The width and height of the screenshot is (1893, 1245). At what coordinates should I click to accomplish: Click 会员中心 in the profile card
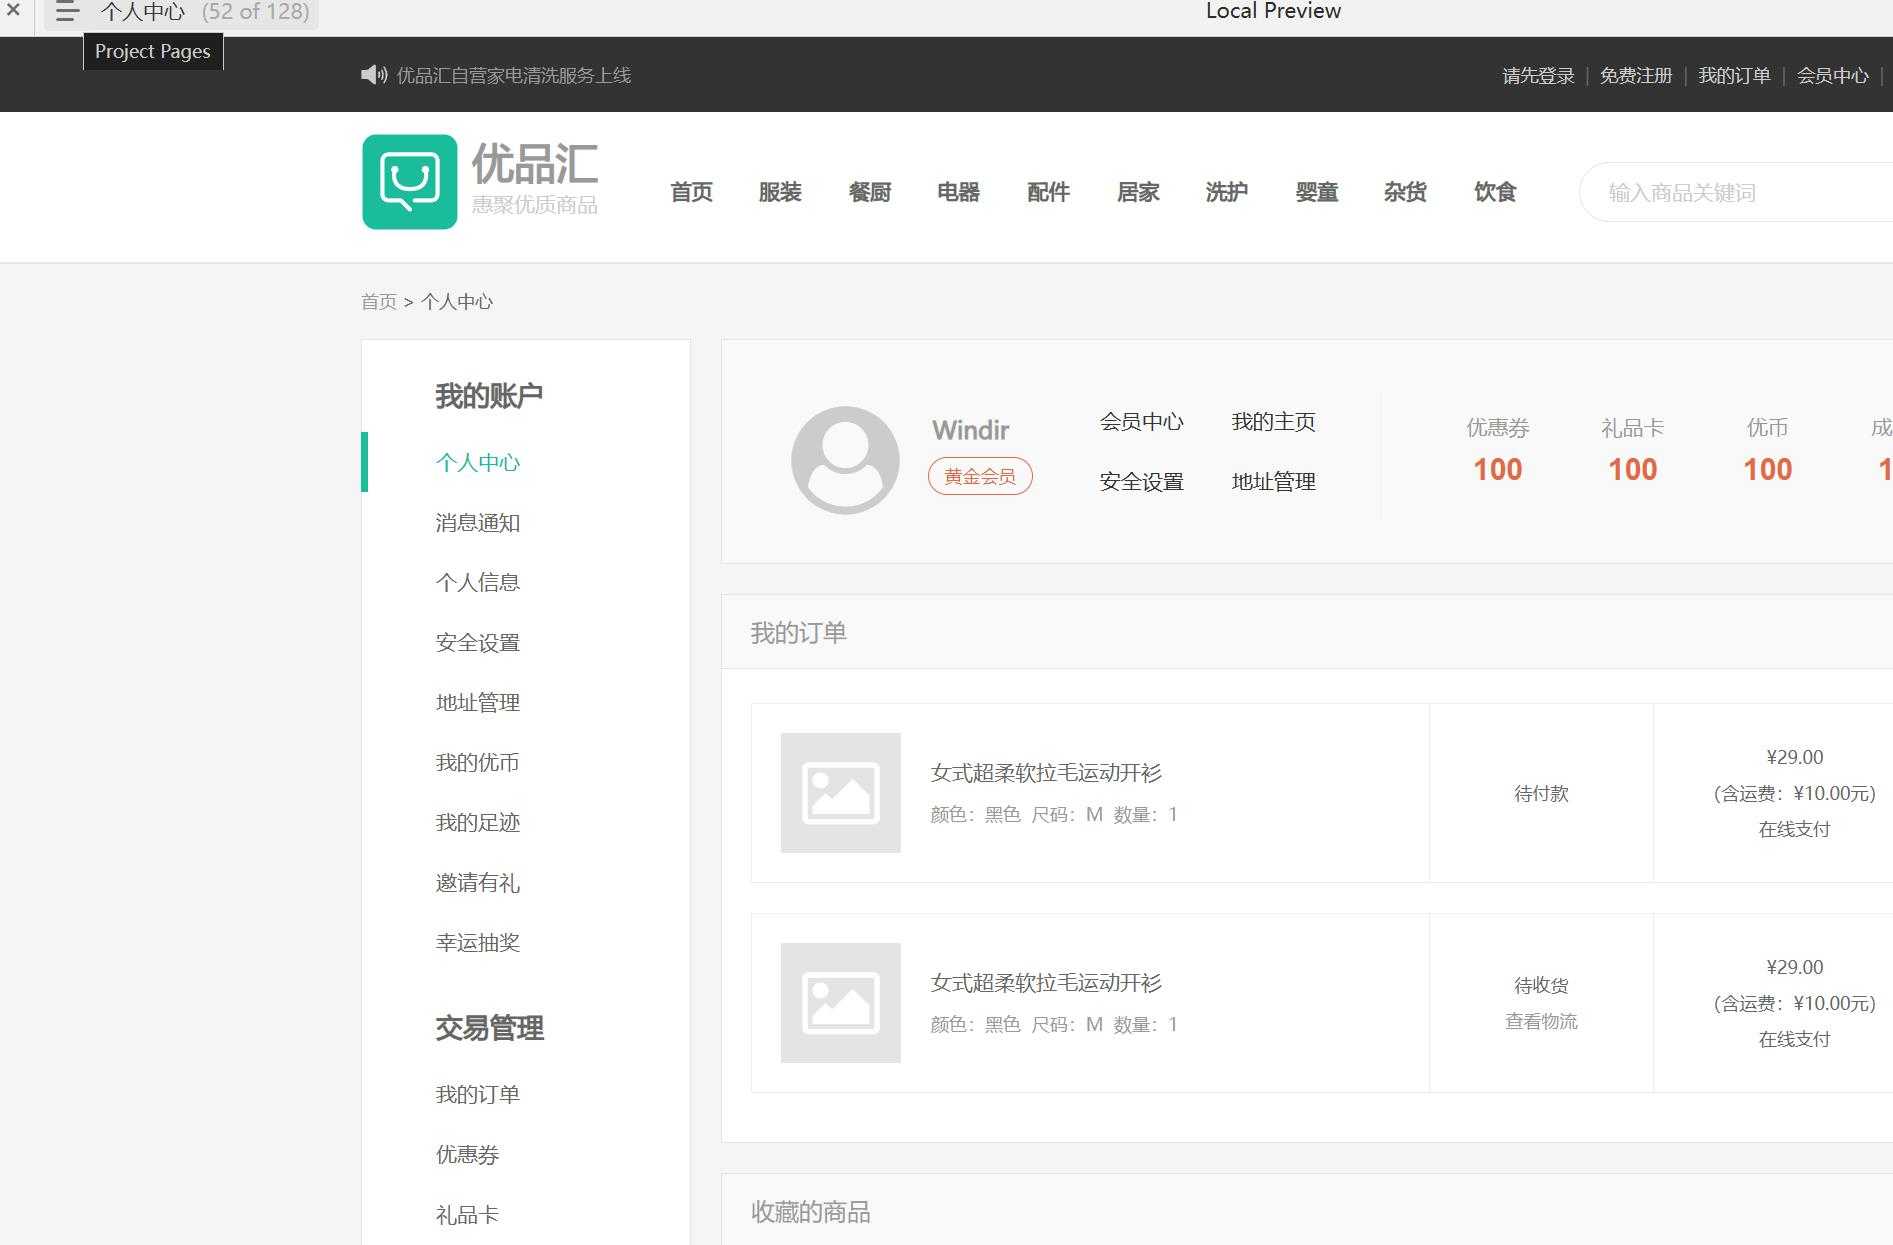tap(1142, 422)
